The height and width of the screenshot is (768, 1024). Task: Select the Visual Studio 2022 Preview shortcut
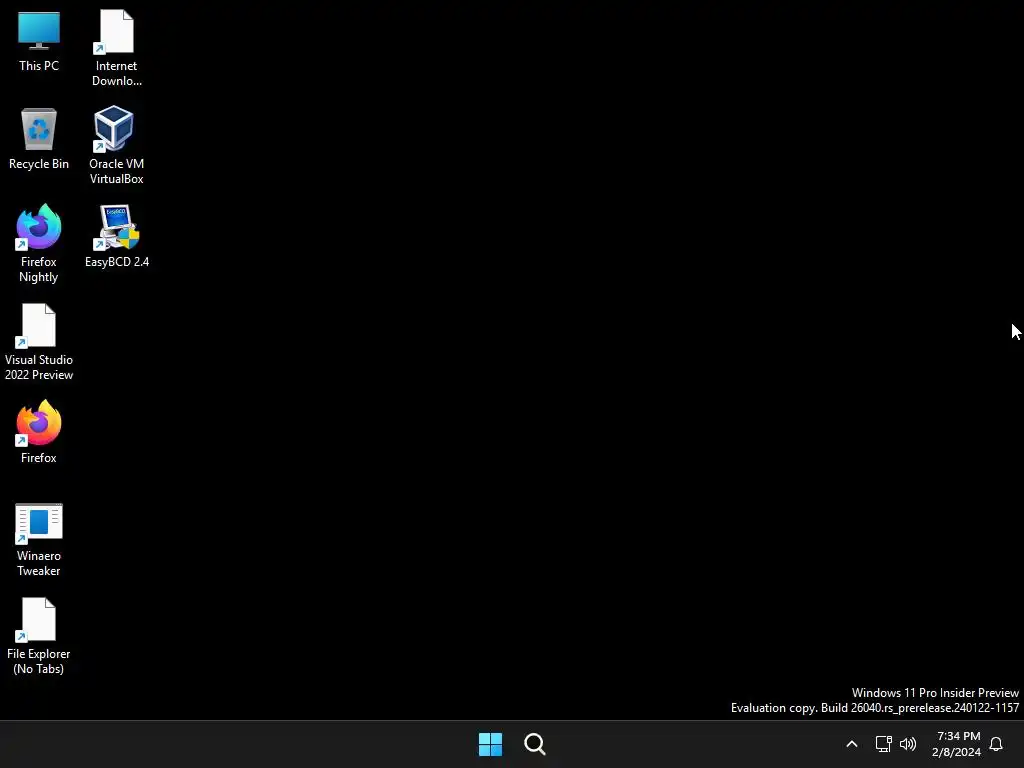pos(39,325)
